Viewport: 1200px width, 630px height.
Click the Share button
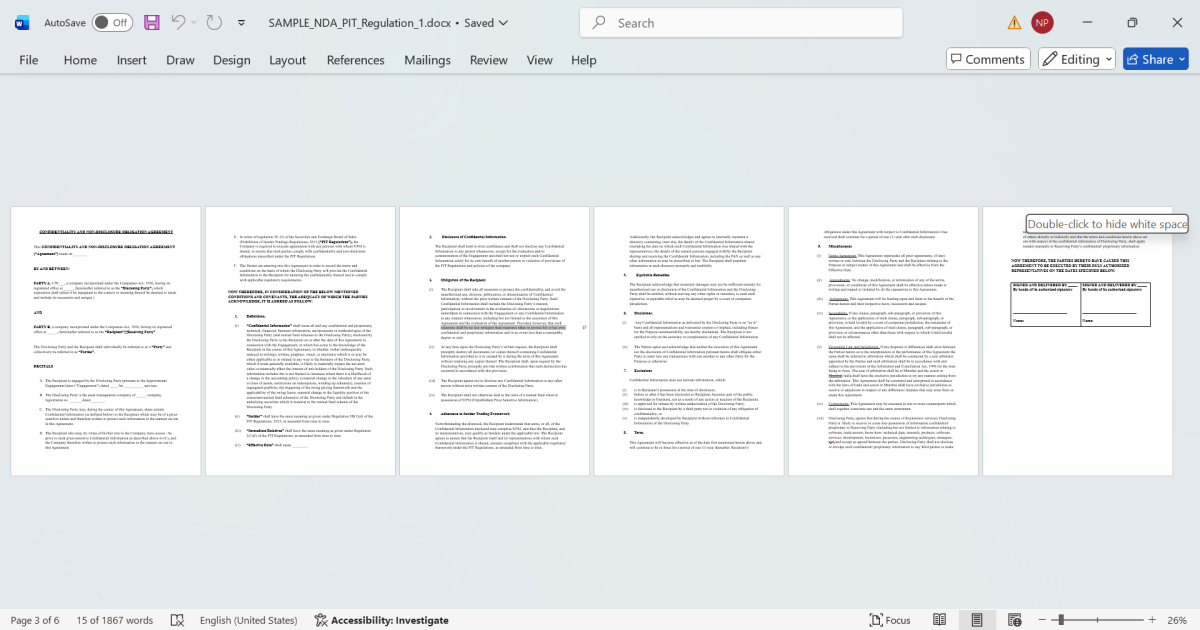pyautogui.click(x=1155, y=59)
